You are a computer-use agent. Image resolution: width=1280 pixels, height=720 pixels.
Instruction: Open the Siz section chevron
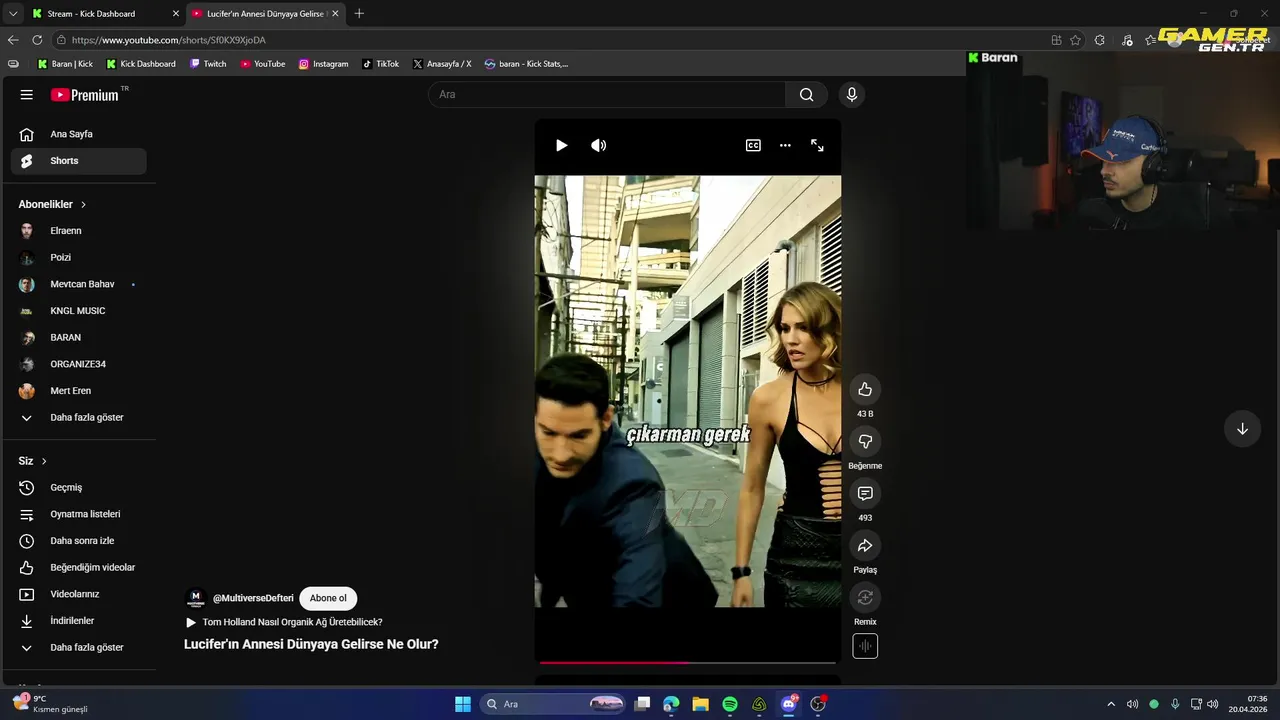click(x=44, y=461)
